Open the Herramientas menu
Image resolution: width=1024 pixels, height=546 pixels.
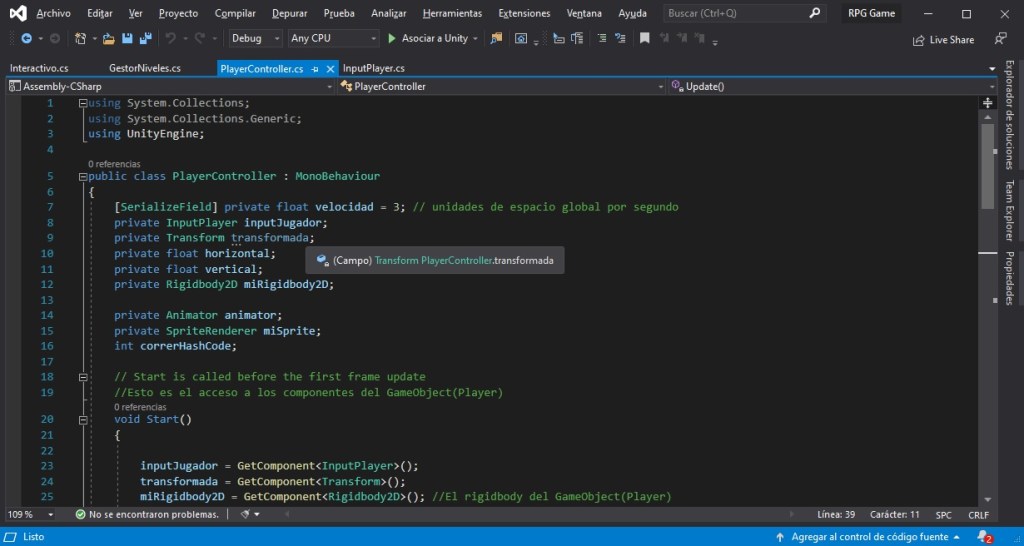pos(452,13)
